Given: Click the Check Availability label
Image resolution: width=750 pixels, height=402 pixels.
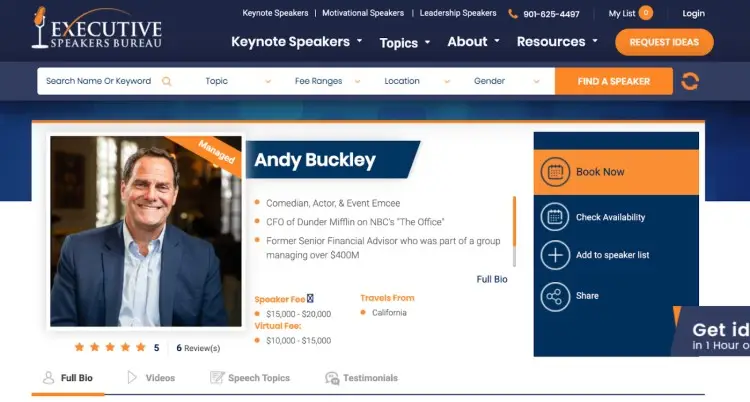Looking at the screenshot, I should (x=610, y=217).
